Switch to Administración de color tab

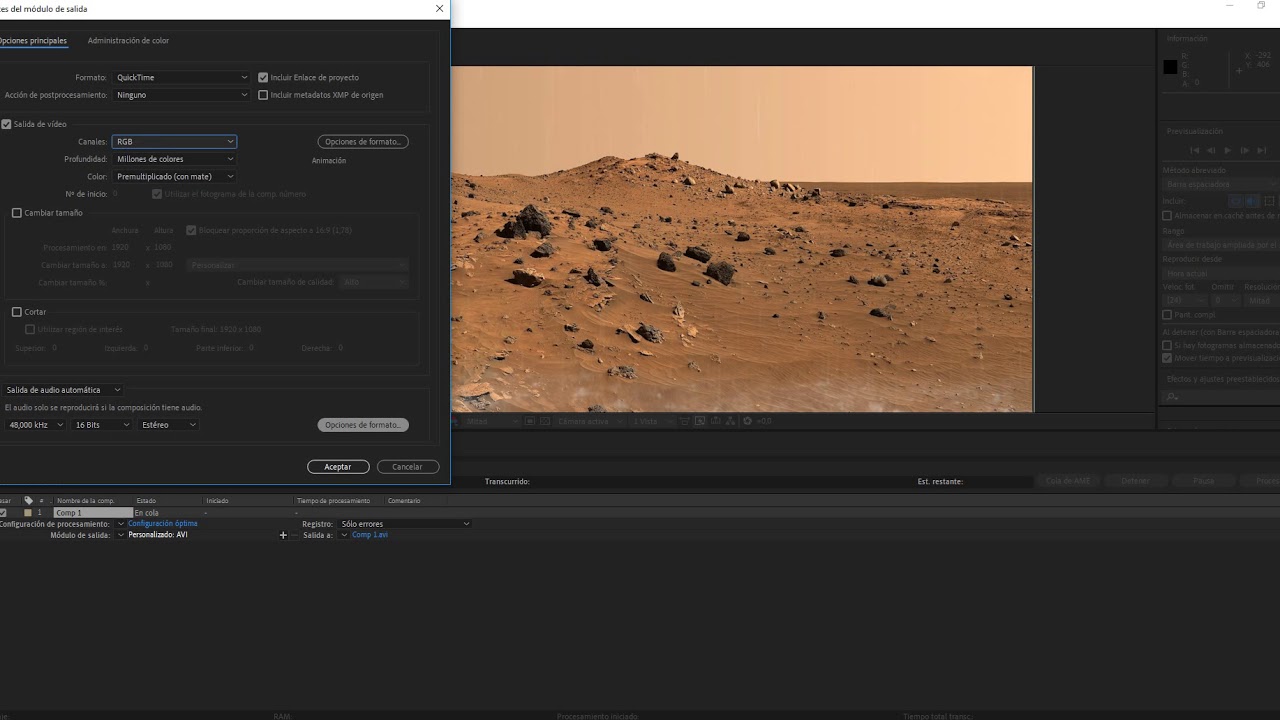coord(128,41)
